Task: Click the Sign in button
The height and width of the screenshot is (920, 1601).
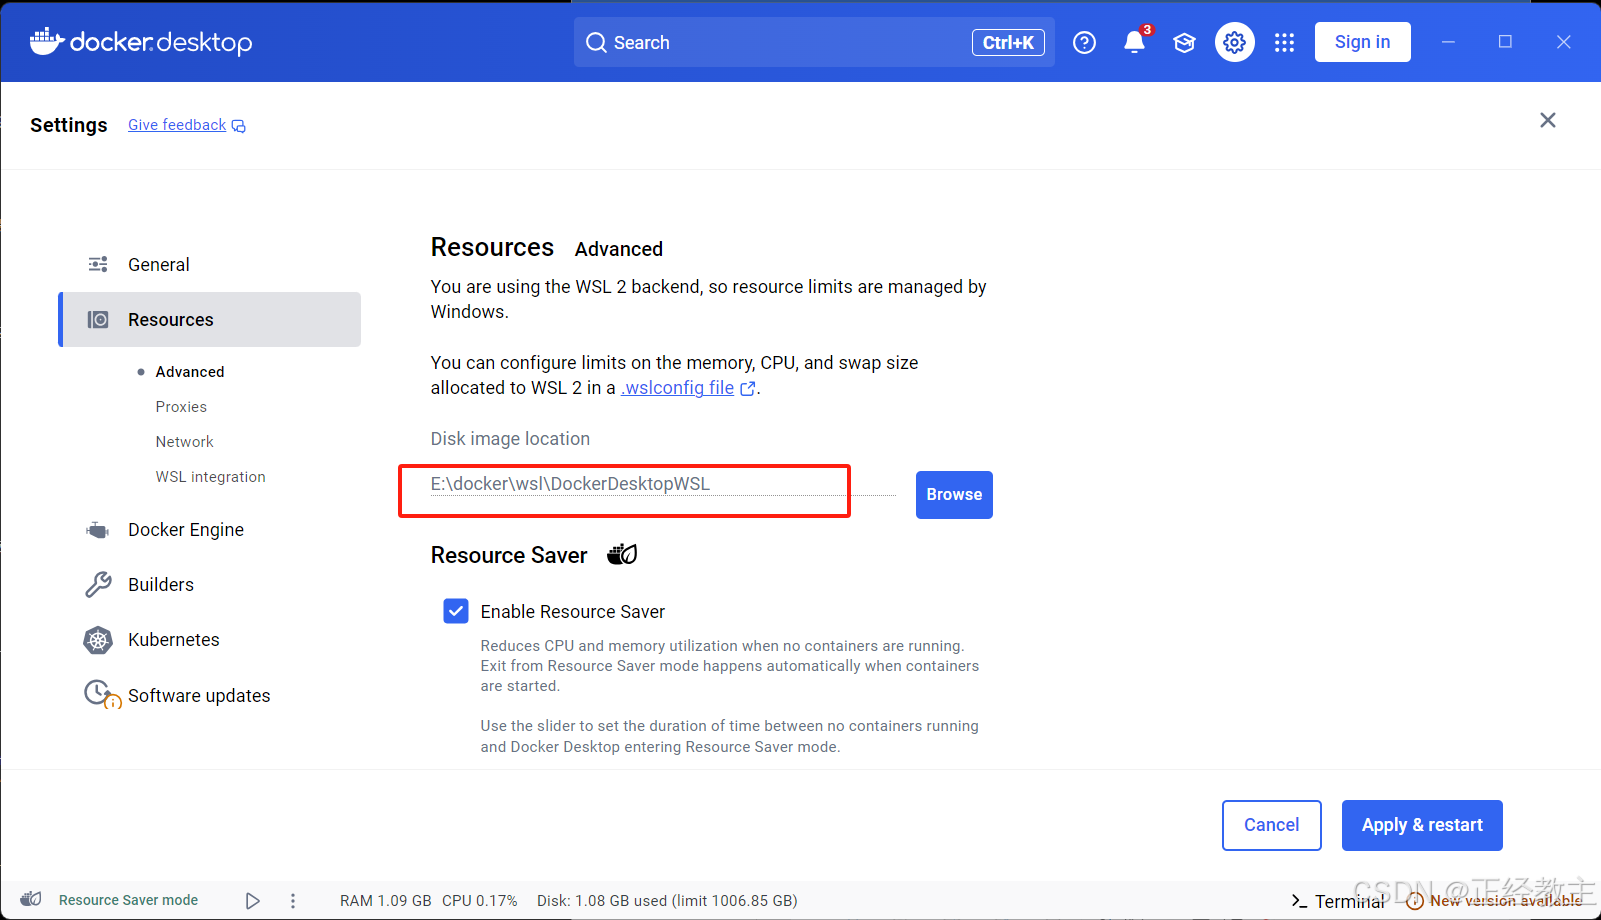Action: [x=1362, y=42]
